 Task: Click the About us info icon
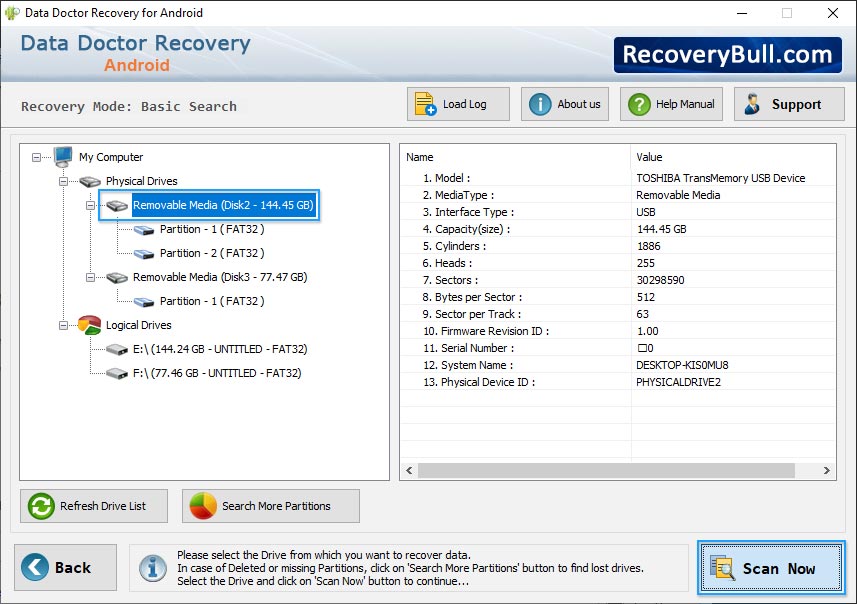click(x=540, y=104)
